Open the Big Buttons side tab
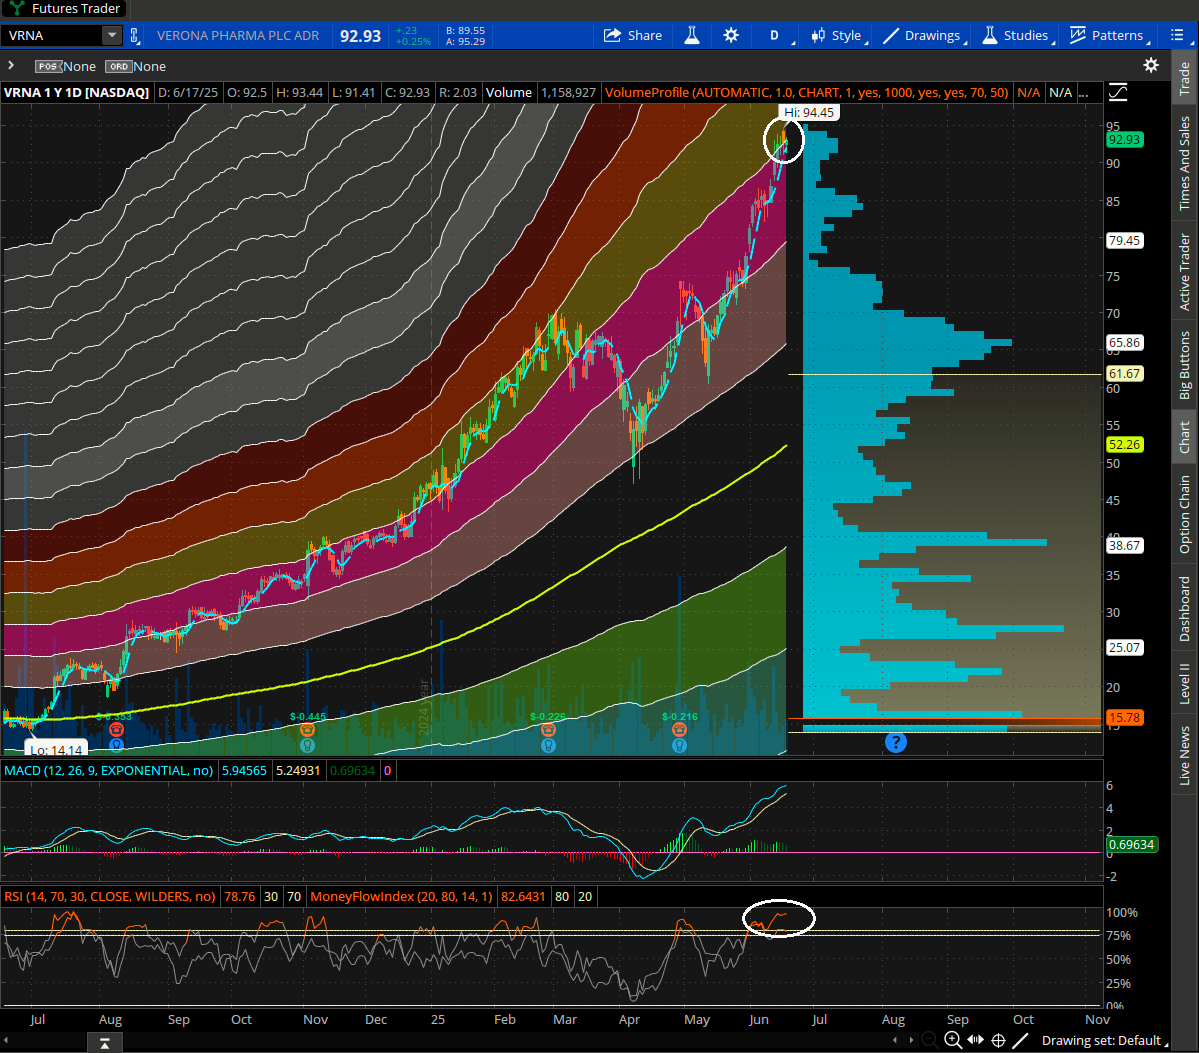 [x=1184, y=365]
